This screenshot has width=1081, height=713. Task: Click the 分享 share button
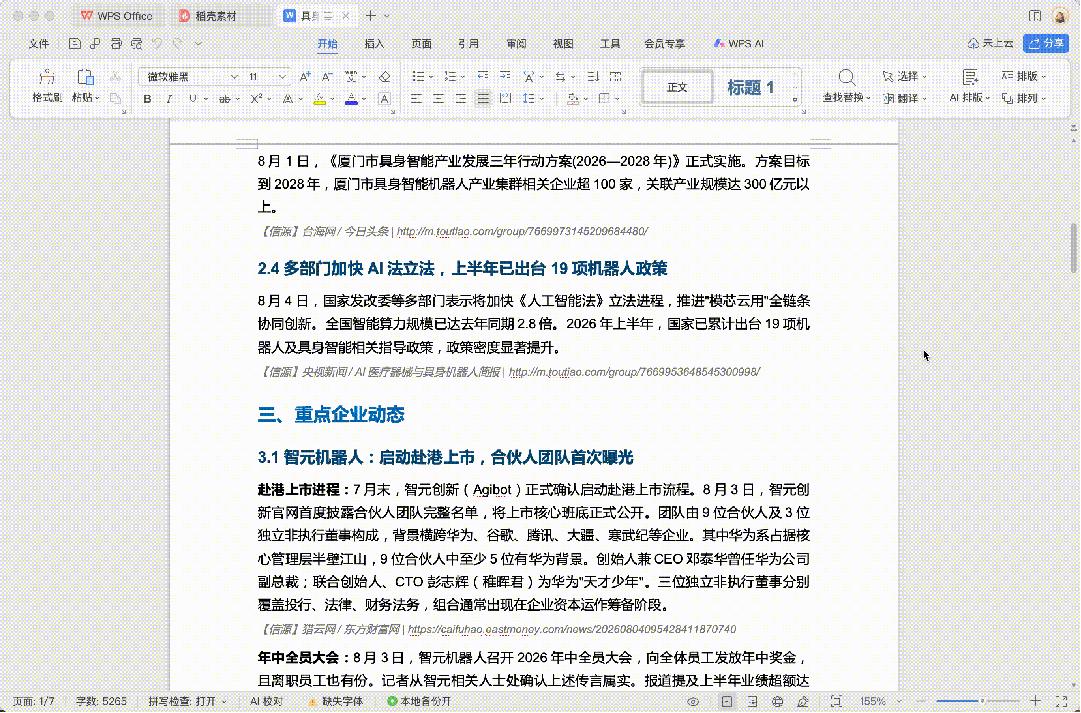pos(1046,43)
